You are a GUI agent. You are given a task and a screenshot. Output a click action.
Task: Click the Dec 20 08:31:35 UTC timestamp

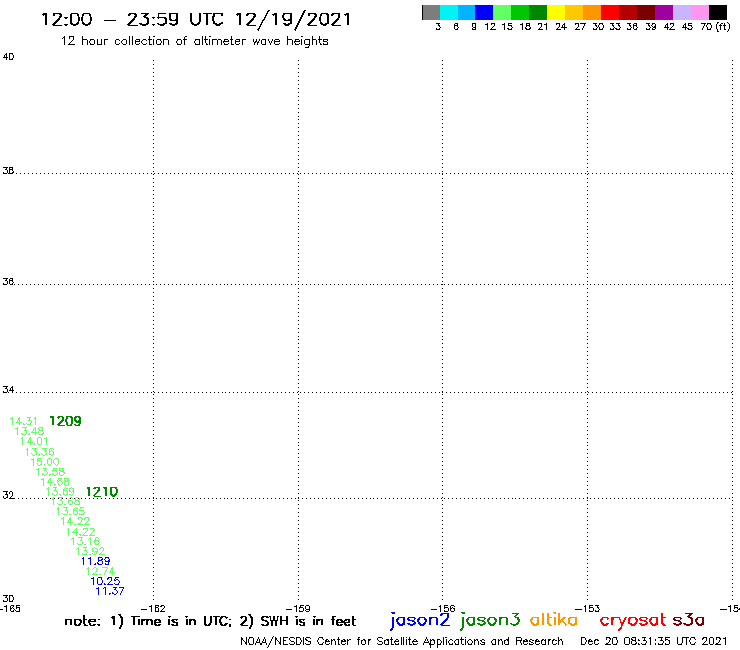[654, 641]
